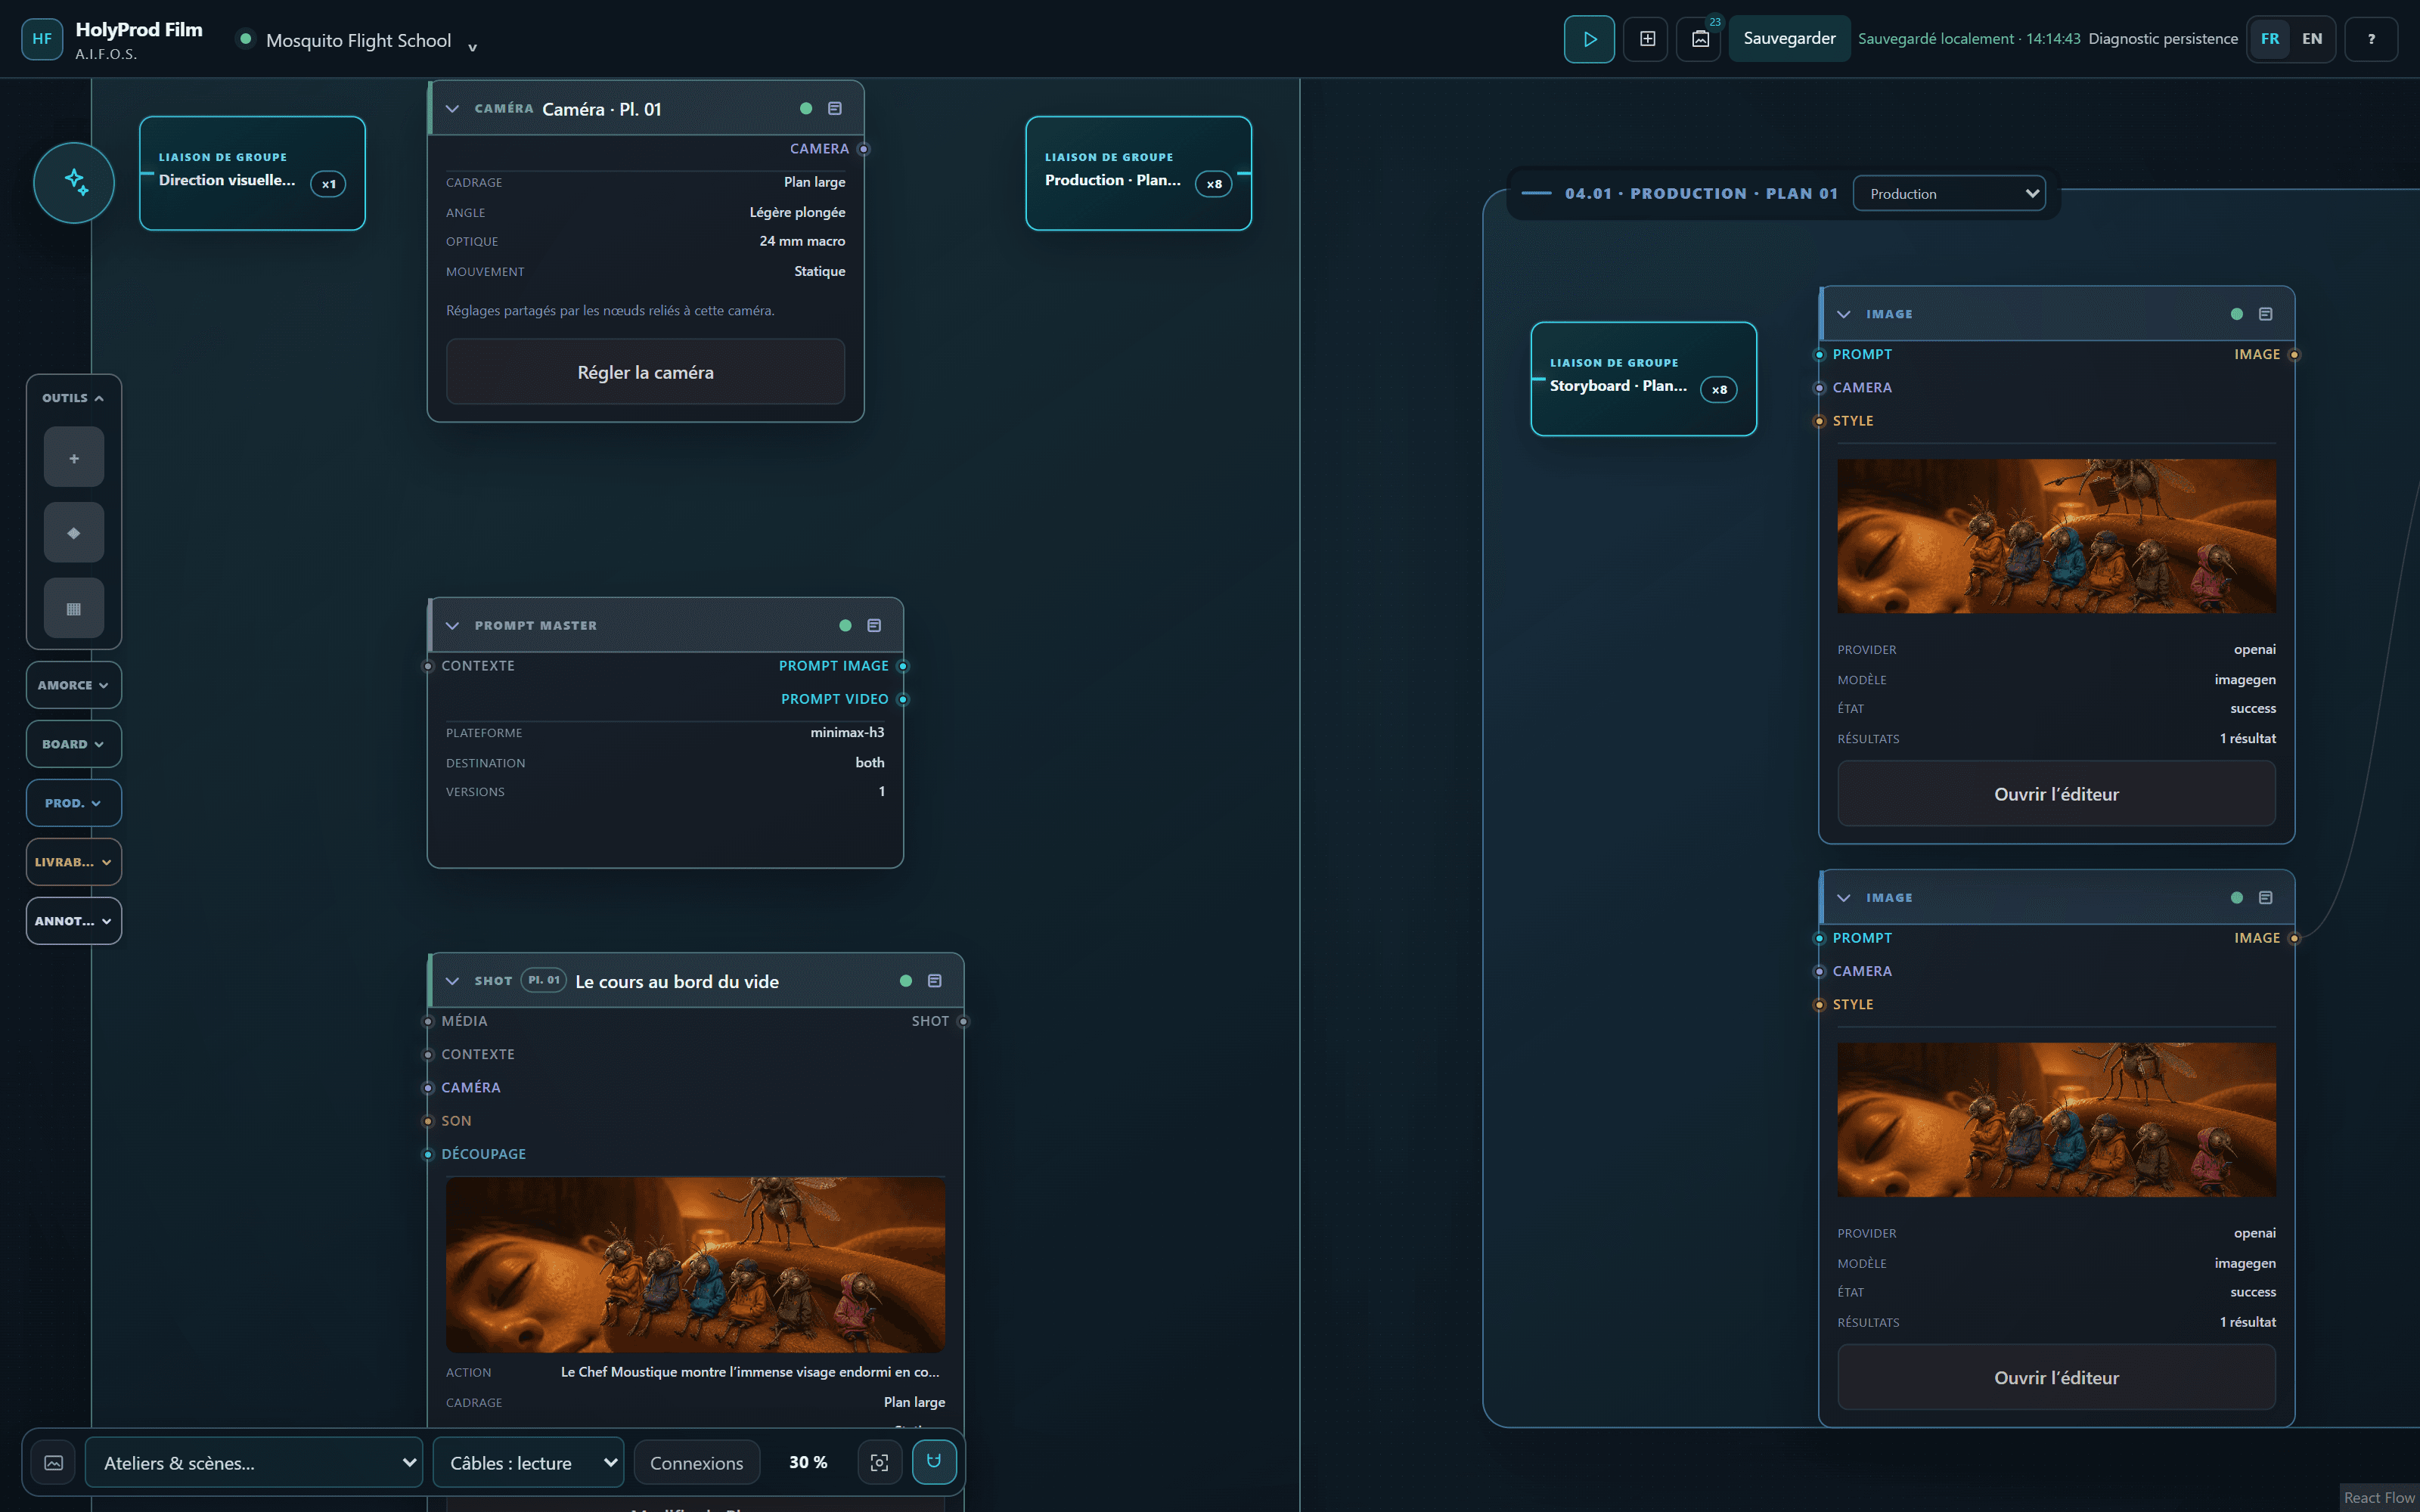Open notes icon on the lower Image node
The height and width of the screenshot is (1512, 2420).
click(x=2266, y=898)
